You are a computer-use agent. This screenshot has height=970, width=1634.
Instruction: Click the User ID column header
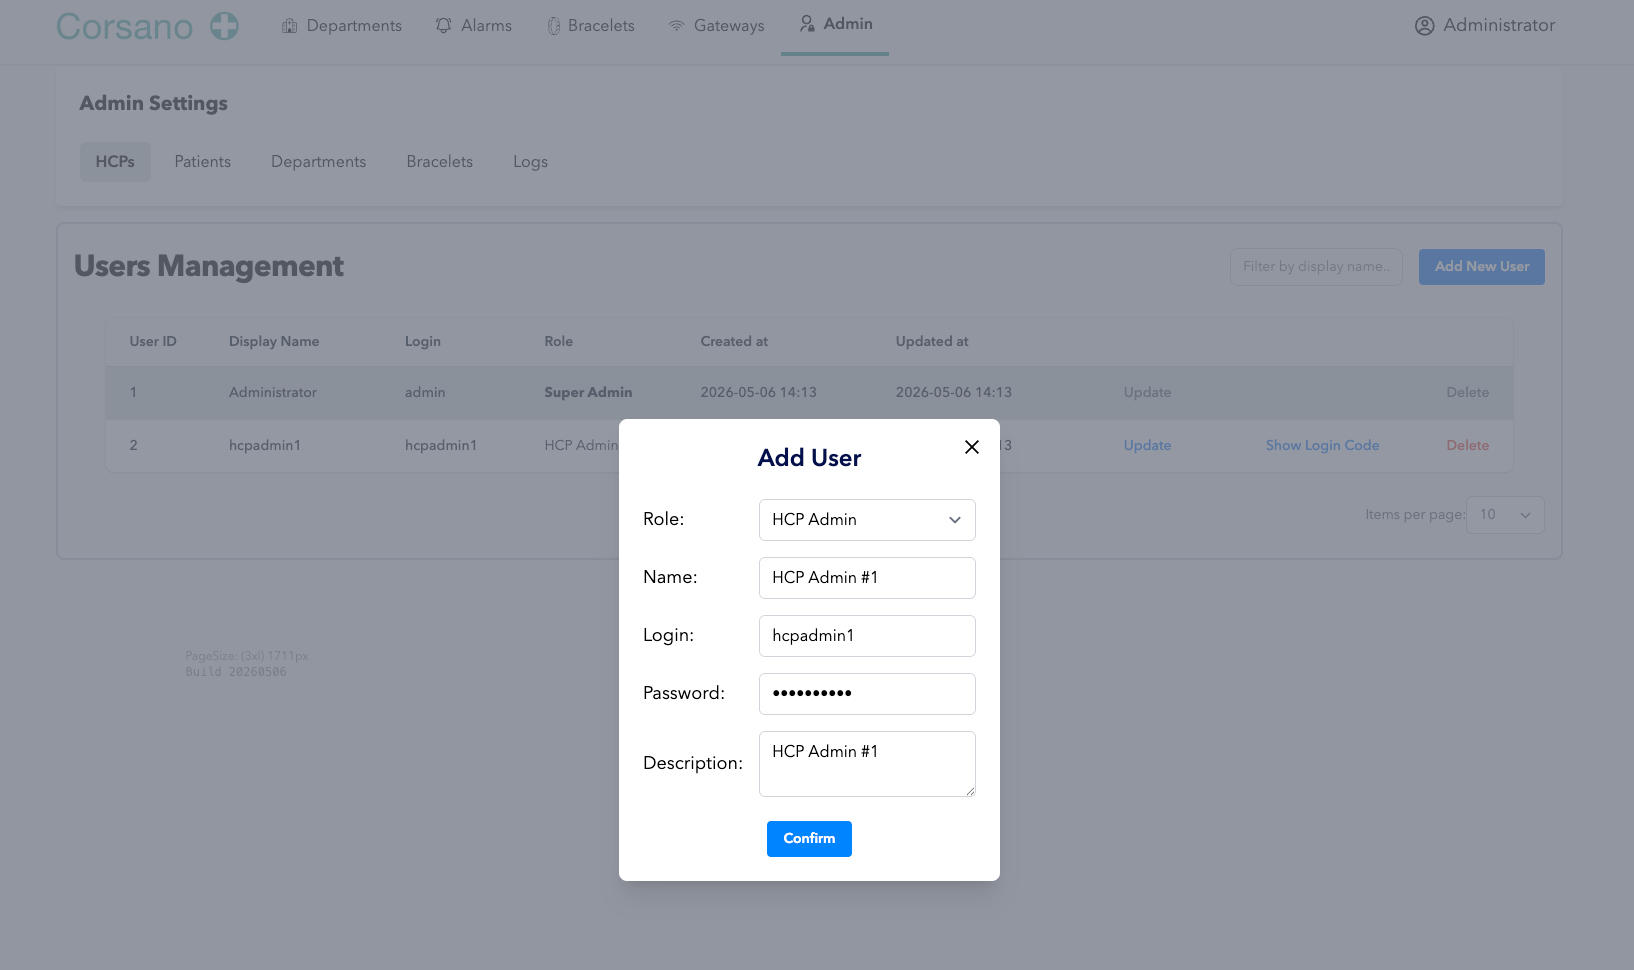click(153, 342)
